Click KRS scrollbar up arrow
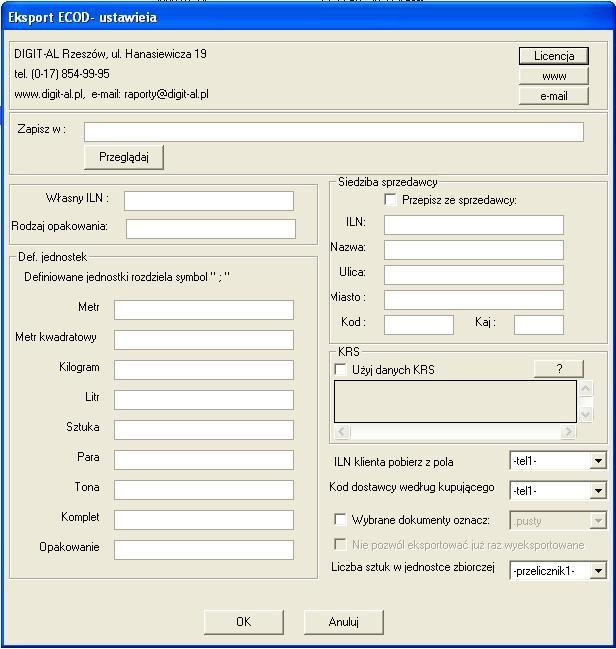The height and width of the screenshot is (649, 616). pyautogui.click(x=585, y=388)
